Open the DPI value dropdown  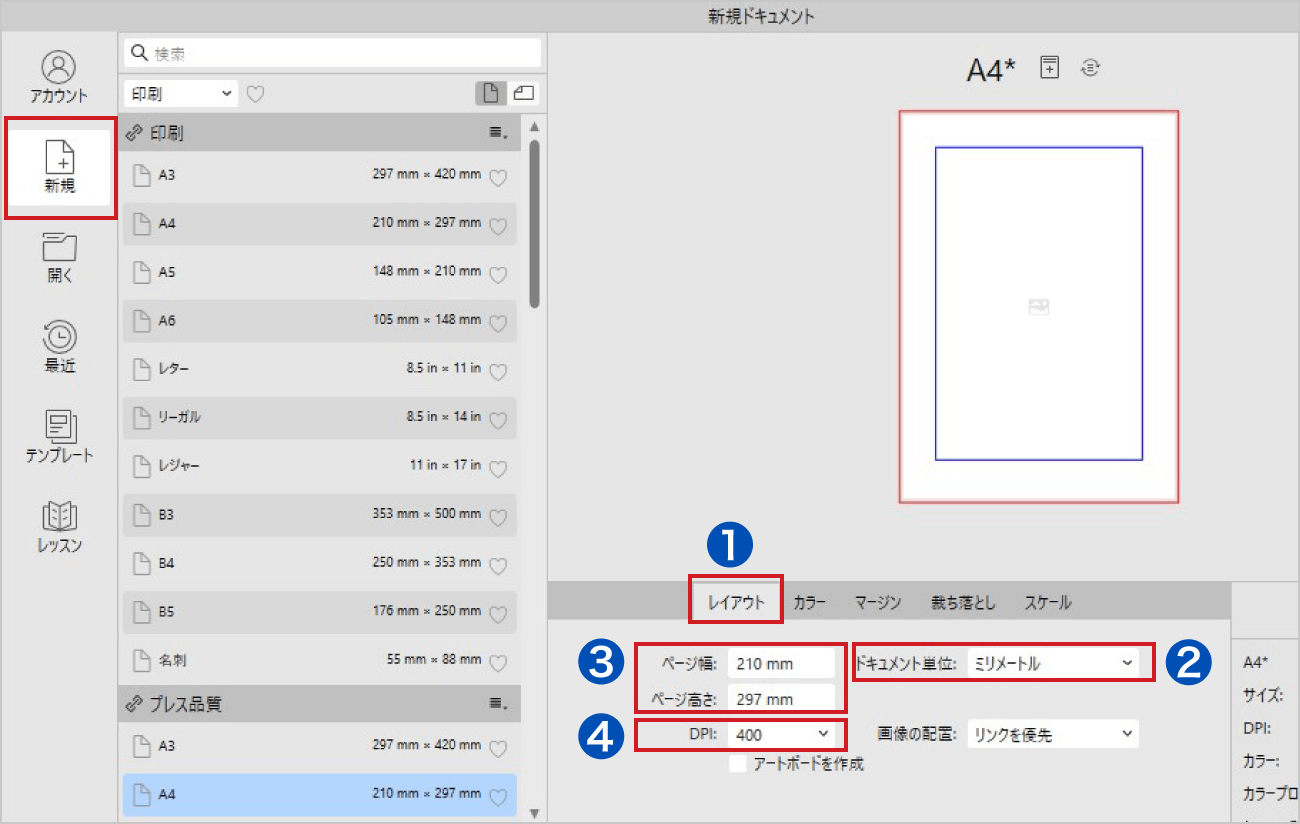click(x=781, y=734)
